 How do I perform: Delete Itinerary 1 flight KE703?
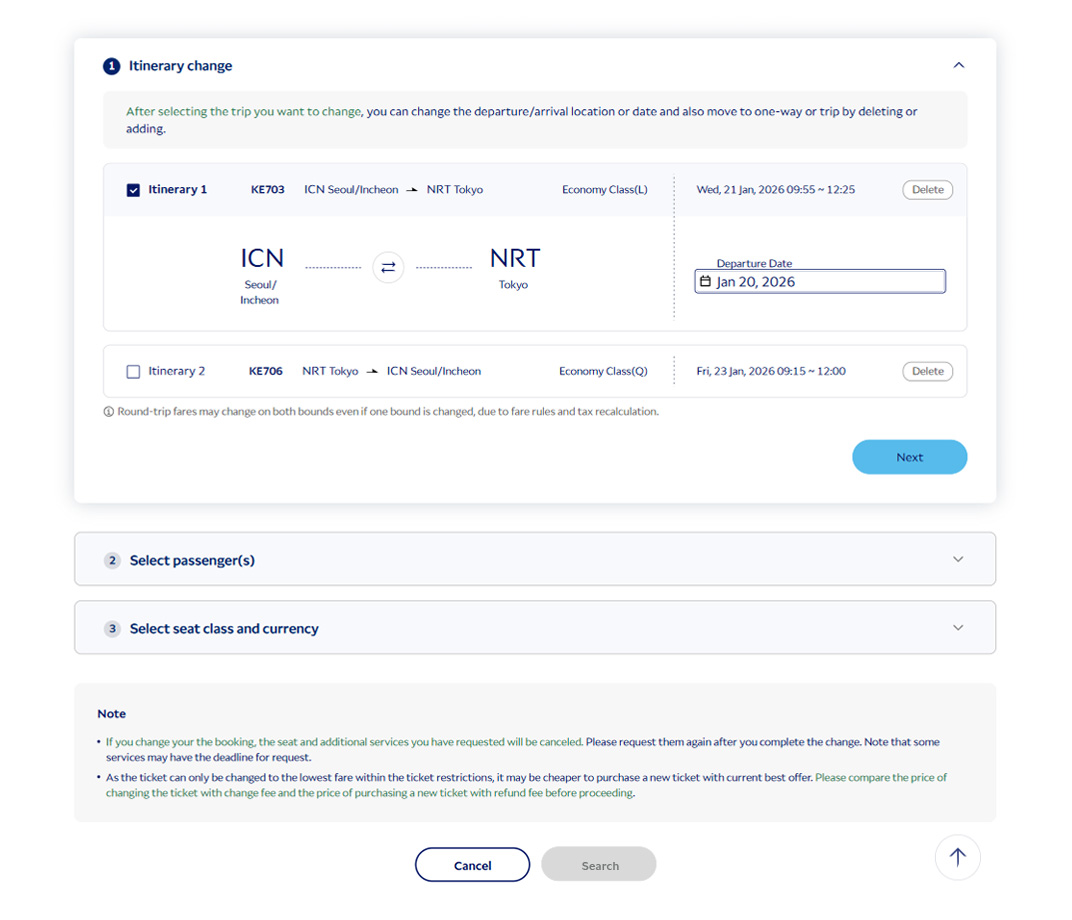[x=927, y=190]
